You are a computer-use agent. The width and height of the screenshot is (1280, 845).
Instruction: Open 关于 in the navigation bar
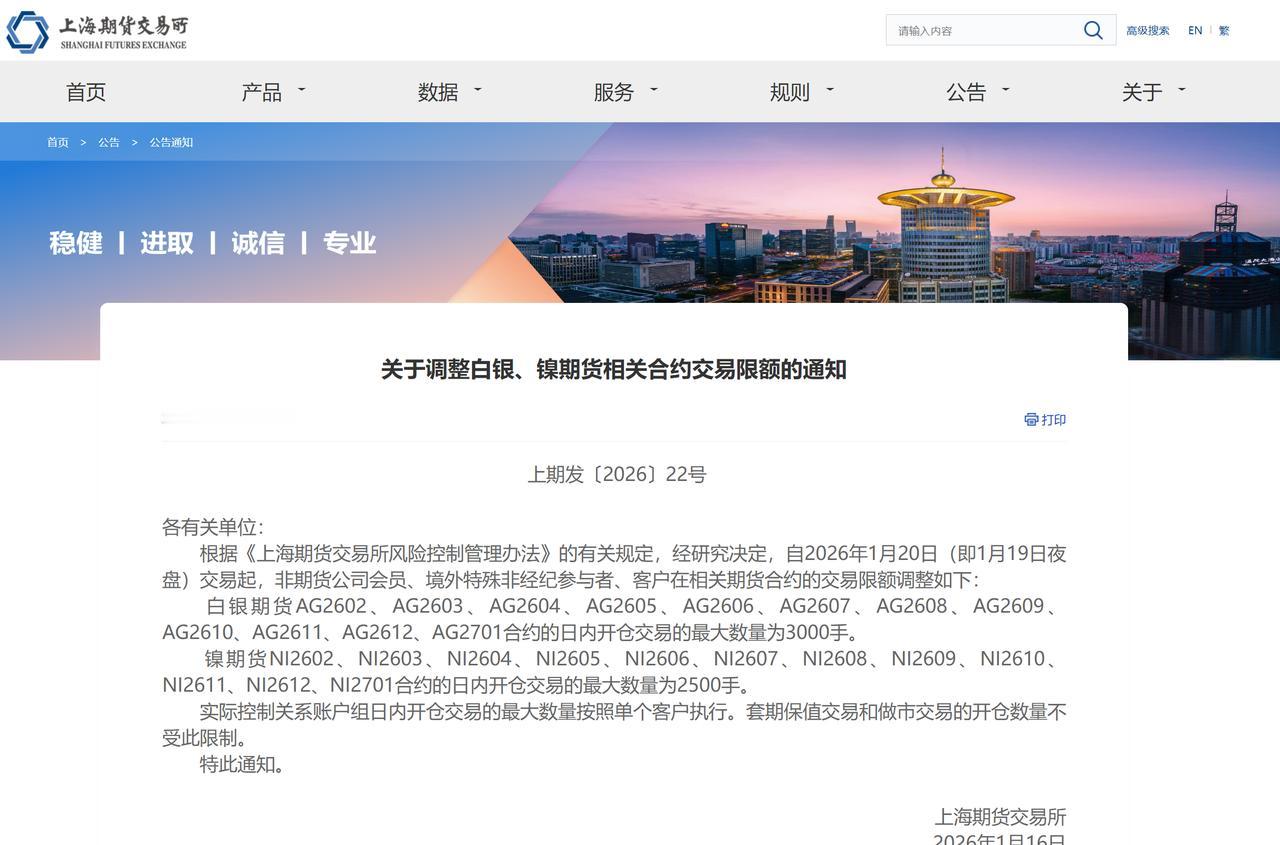point(1142,91)
